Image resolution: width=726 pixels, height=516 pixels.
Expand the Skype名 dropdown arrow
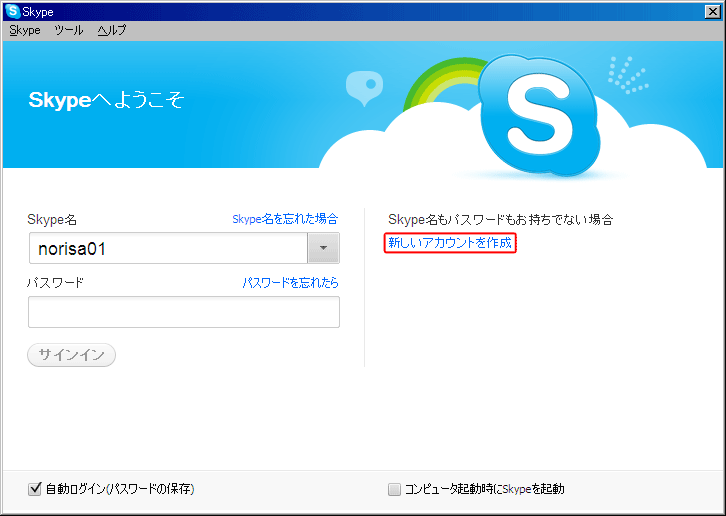(323, 248)
